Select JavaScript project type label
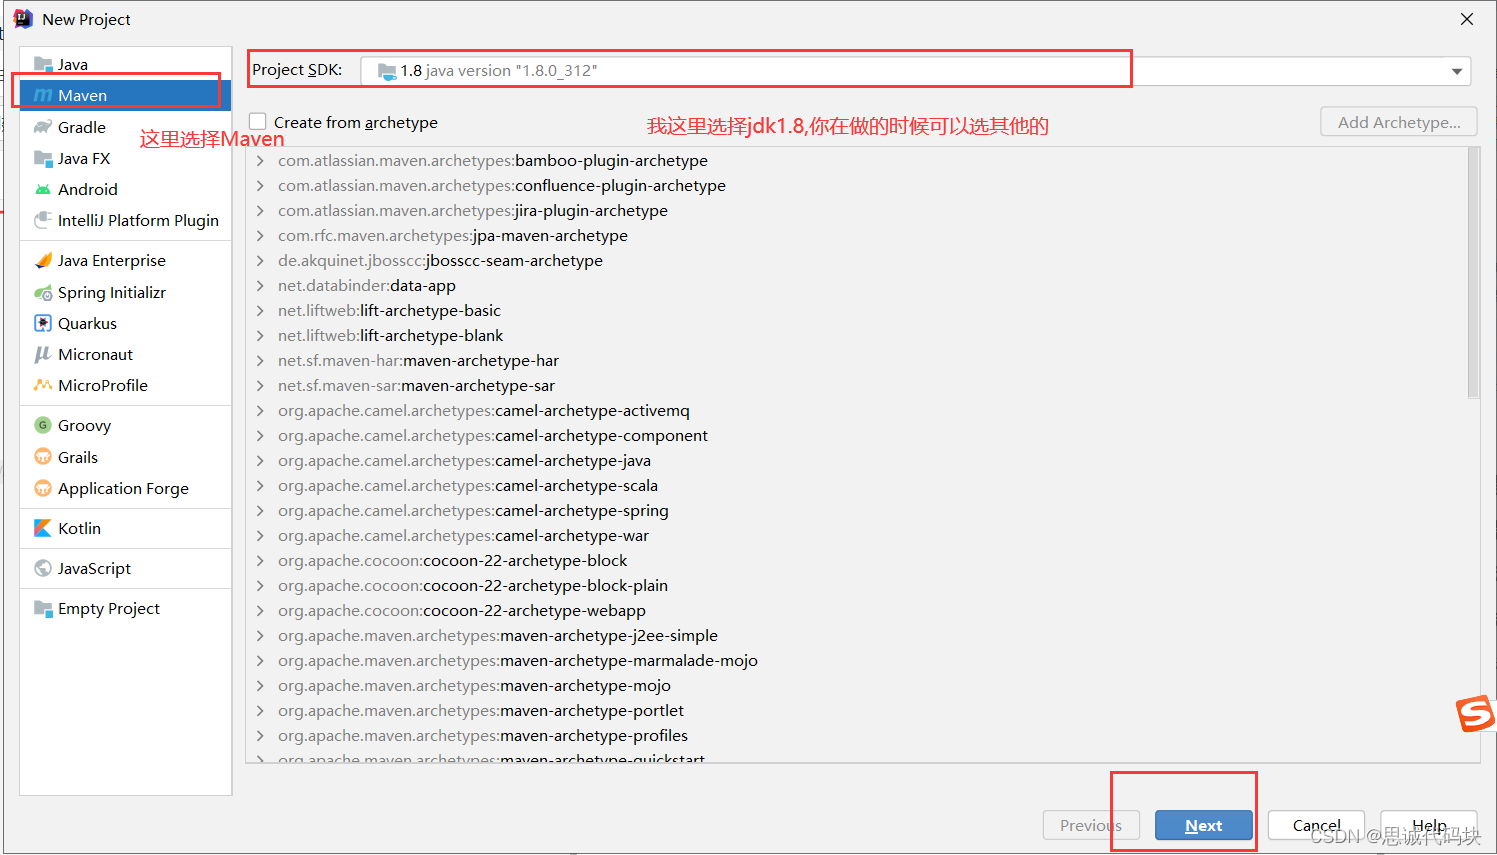1497x855 pixels. (94, 568)
